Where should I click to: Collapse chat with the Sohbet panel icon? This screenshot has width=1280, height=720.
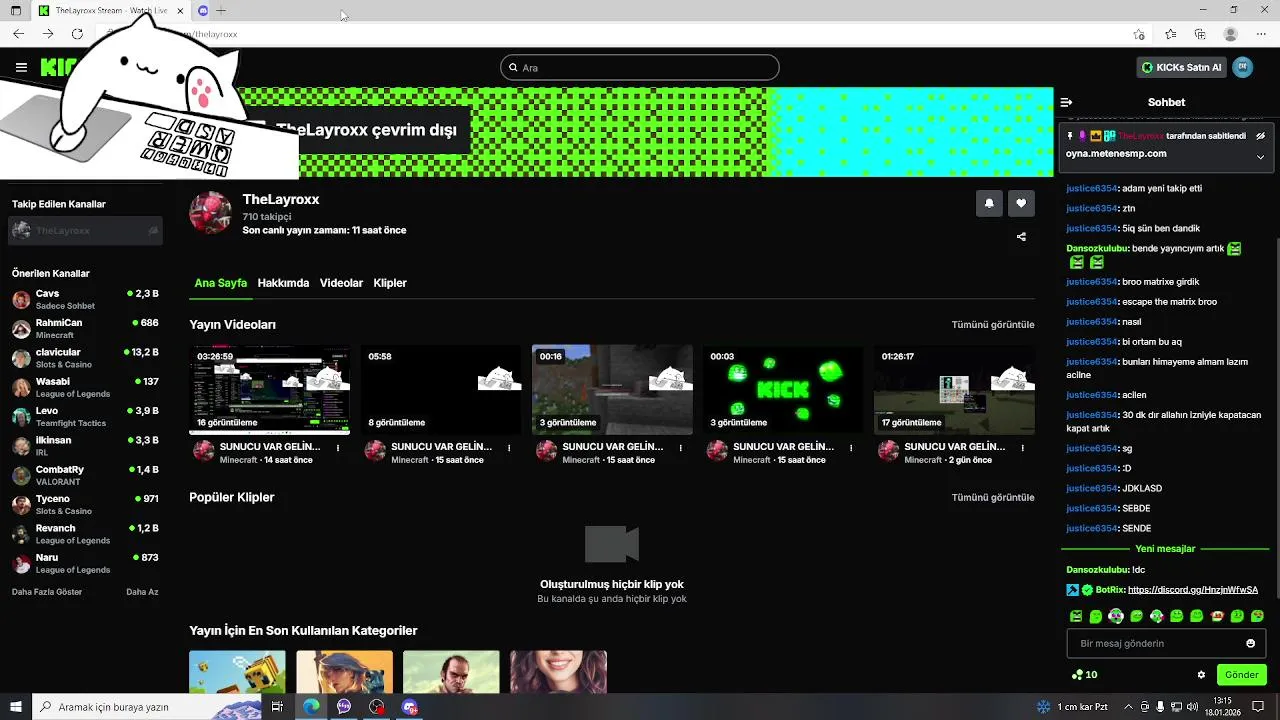coord(1066,102)
